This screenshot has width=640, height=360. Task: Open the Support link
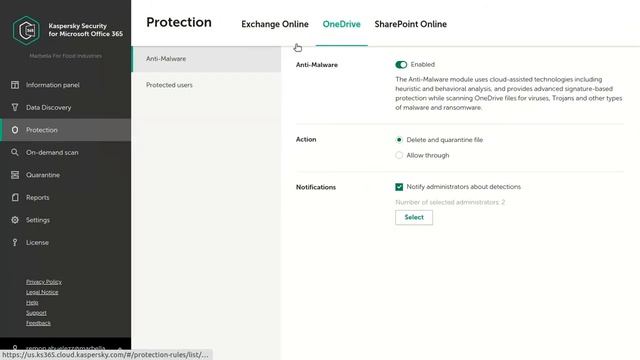36,313
